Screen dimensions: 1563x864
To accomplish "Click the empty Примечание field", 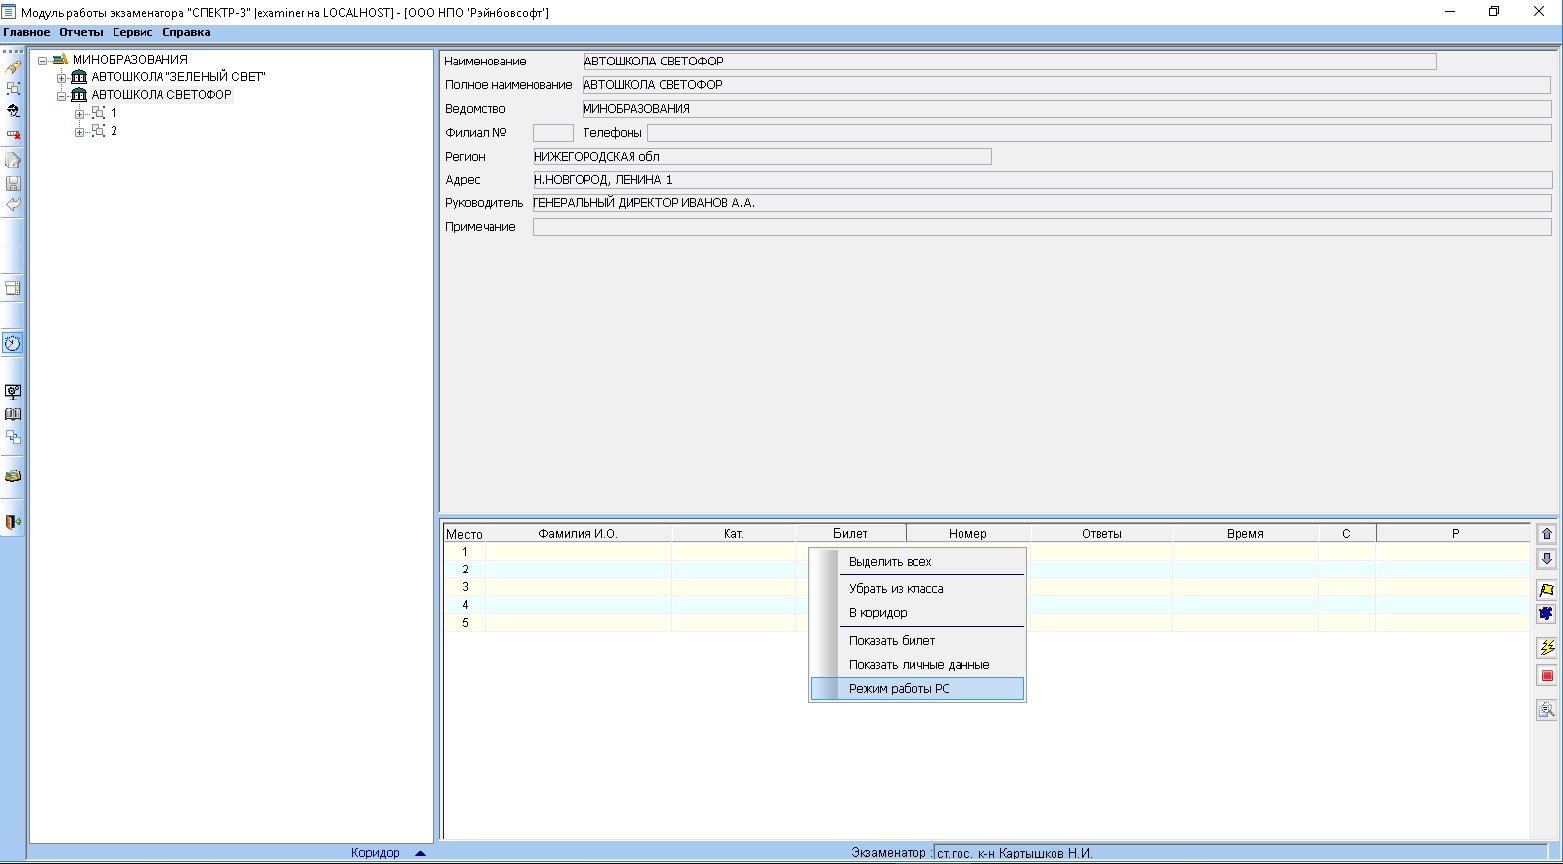I will [x=1042, y=227].
